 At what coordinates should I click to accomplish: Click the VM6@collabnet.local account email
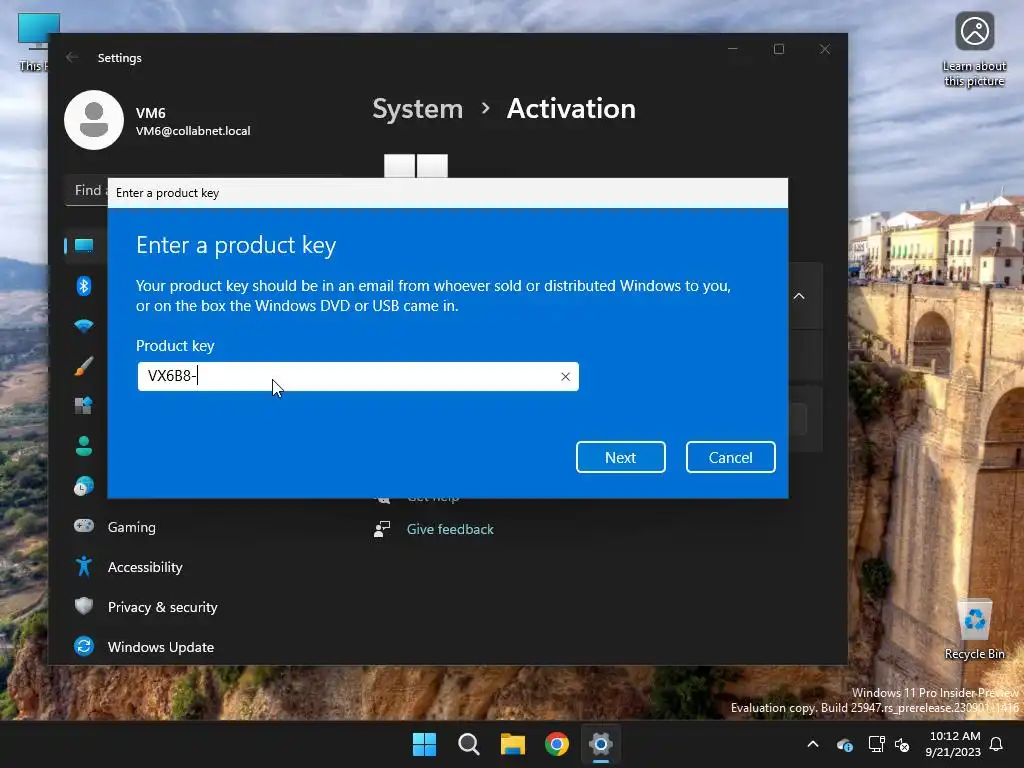click(x=193, y=131)
